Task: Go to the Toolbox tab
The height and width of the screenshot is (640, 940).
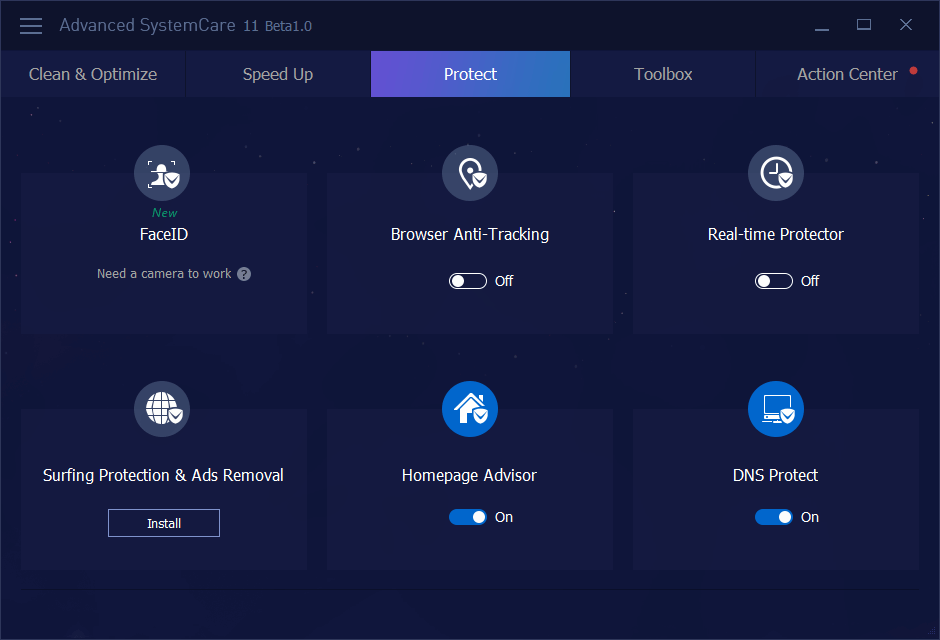Action: (663, 74)
